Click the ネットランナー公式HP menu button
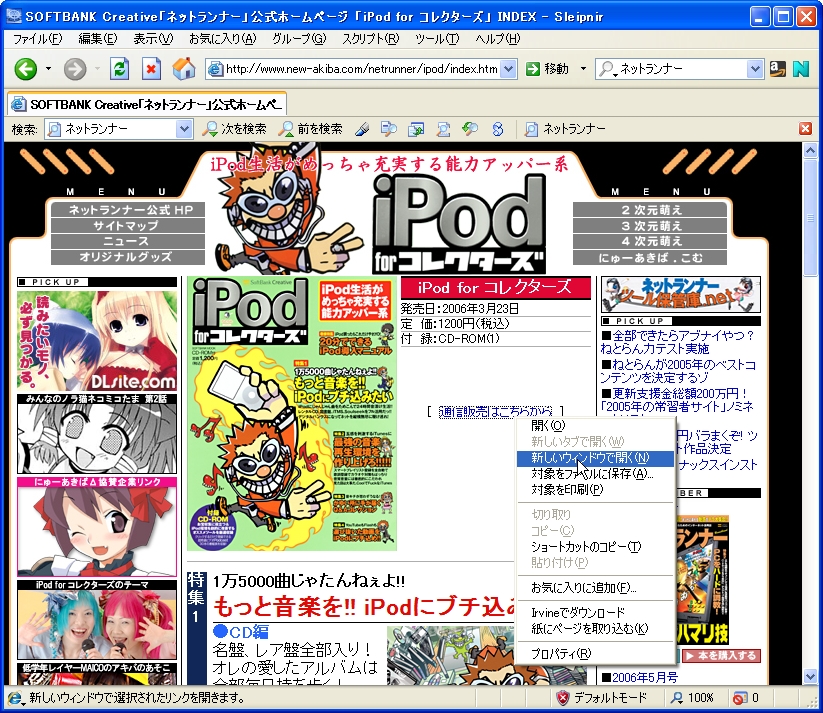The height and width of the screenshot is (713, 823). [x=128, y=210]
